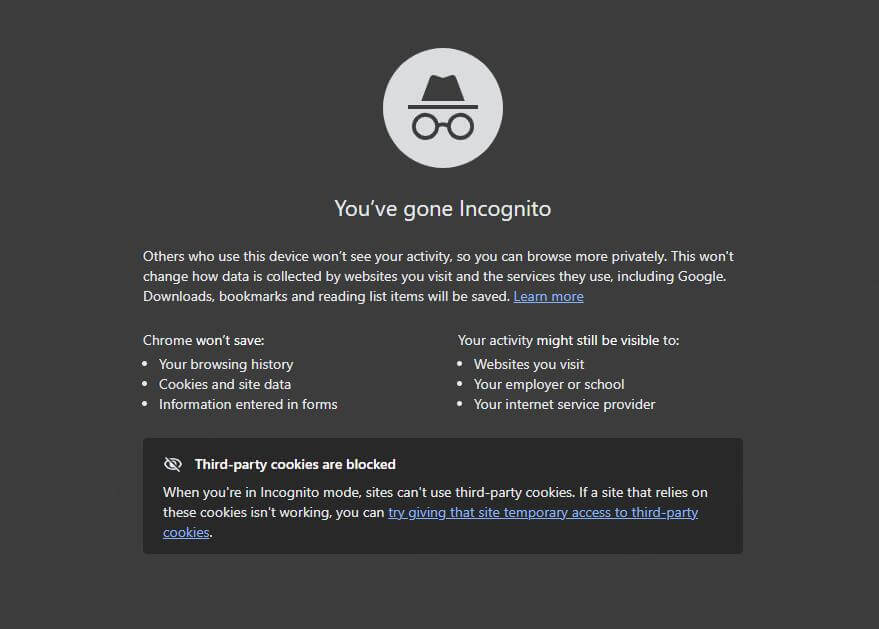879x629 pixels.
Task: Click the Information entered in forms item
Action: [x=248, y=404]
